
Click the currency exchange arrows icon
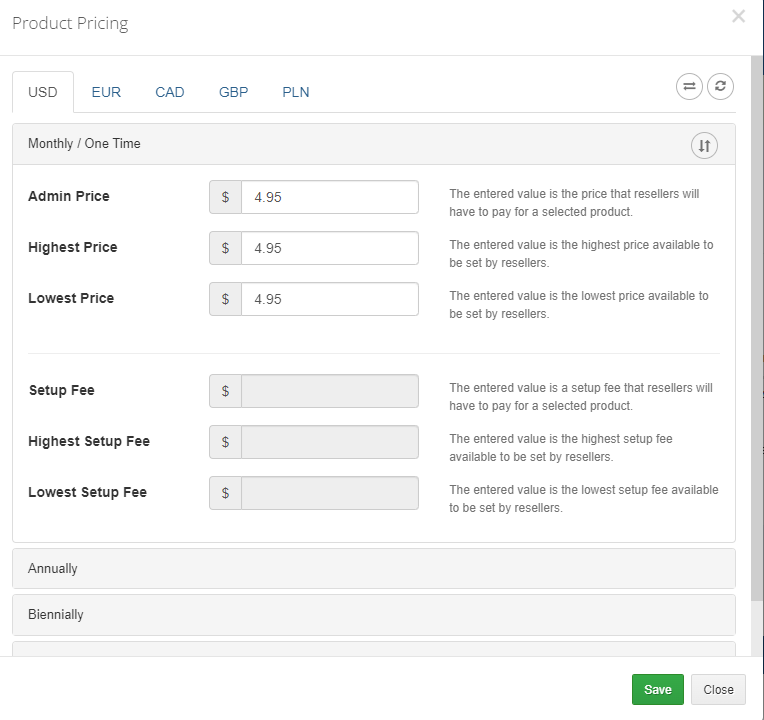(x=689, y=87)
